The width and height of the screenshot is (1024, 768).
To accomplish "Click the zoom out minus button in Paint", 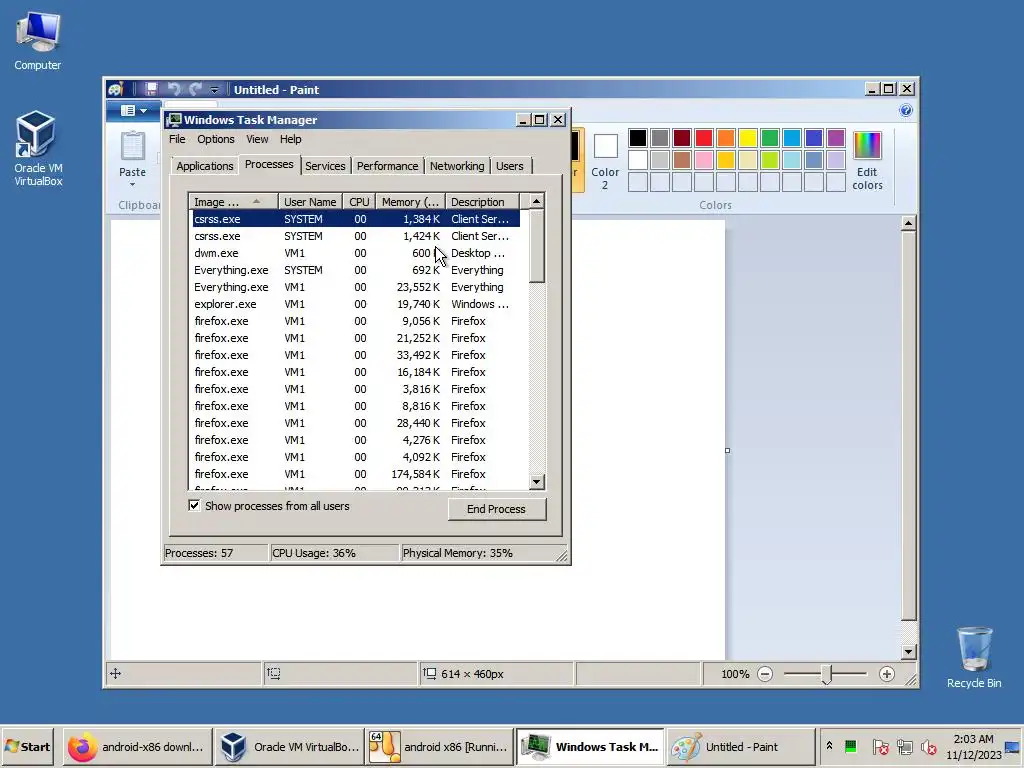I will (765, 674).
